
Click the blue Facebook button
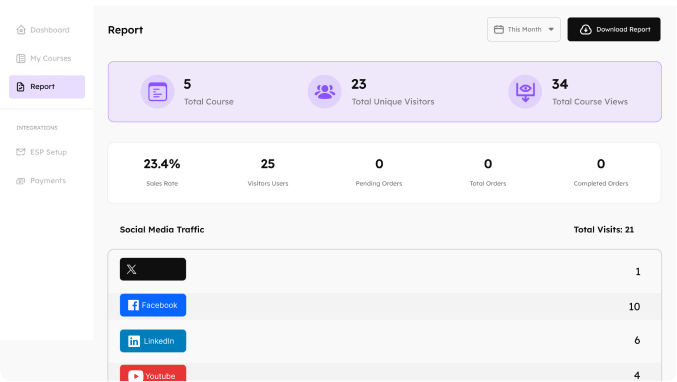[153, 305]
